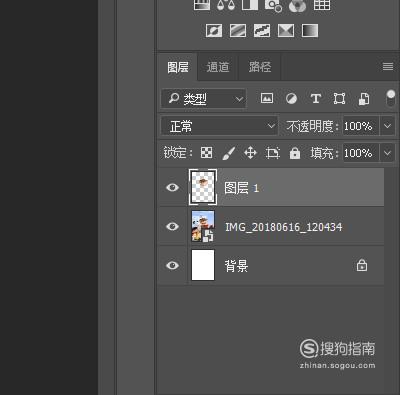Switch to the 图层 (Layers) tab
The width and height of the screenshot is (400, 395).
tap(178, 67)
